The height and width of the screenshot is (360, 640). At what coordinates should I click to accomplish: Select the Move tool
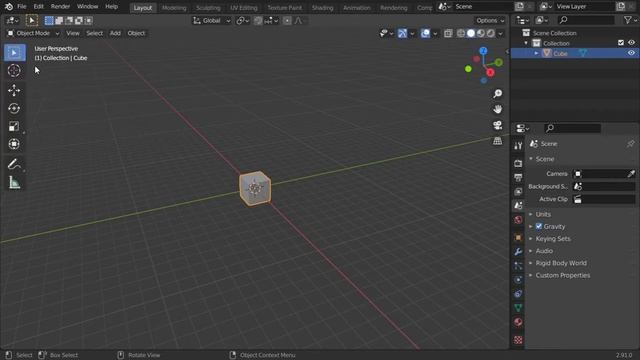(x=14, y=90)
